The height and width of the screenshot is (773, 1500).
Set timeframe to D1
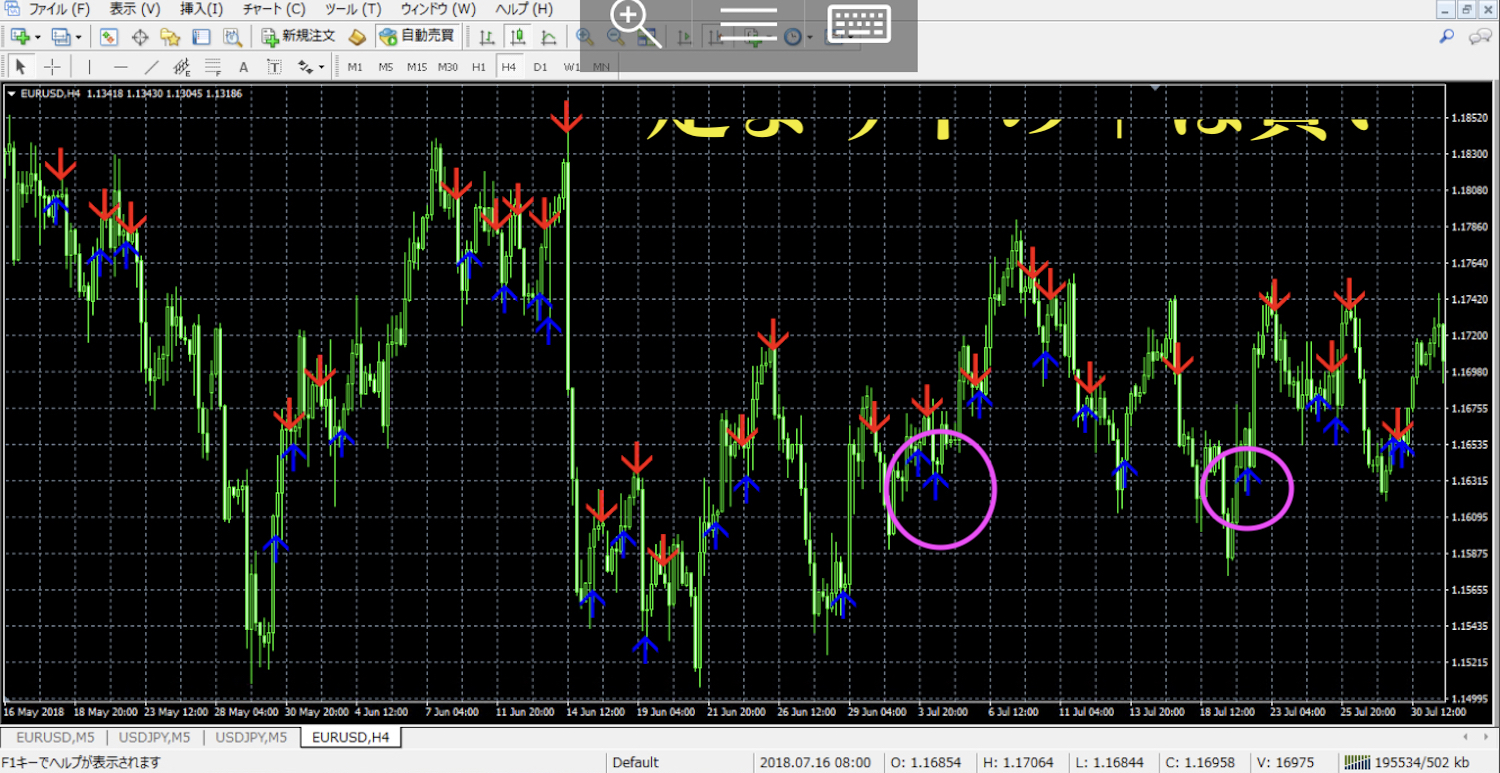[x=540, y=67]
